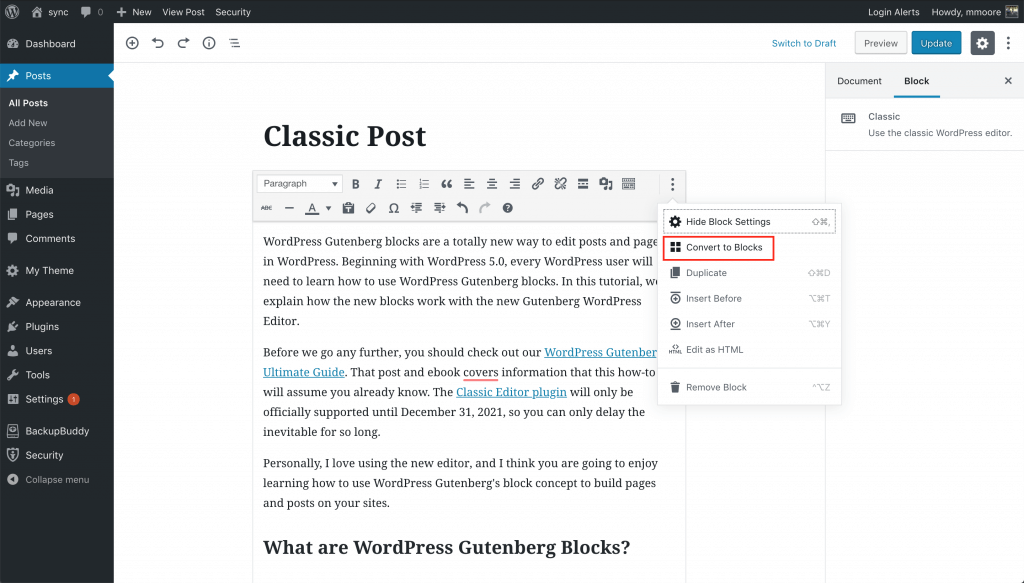Insert a horizontal line
The height and width of the screenshot is (583, 1024).
(289, 208)
